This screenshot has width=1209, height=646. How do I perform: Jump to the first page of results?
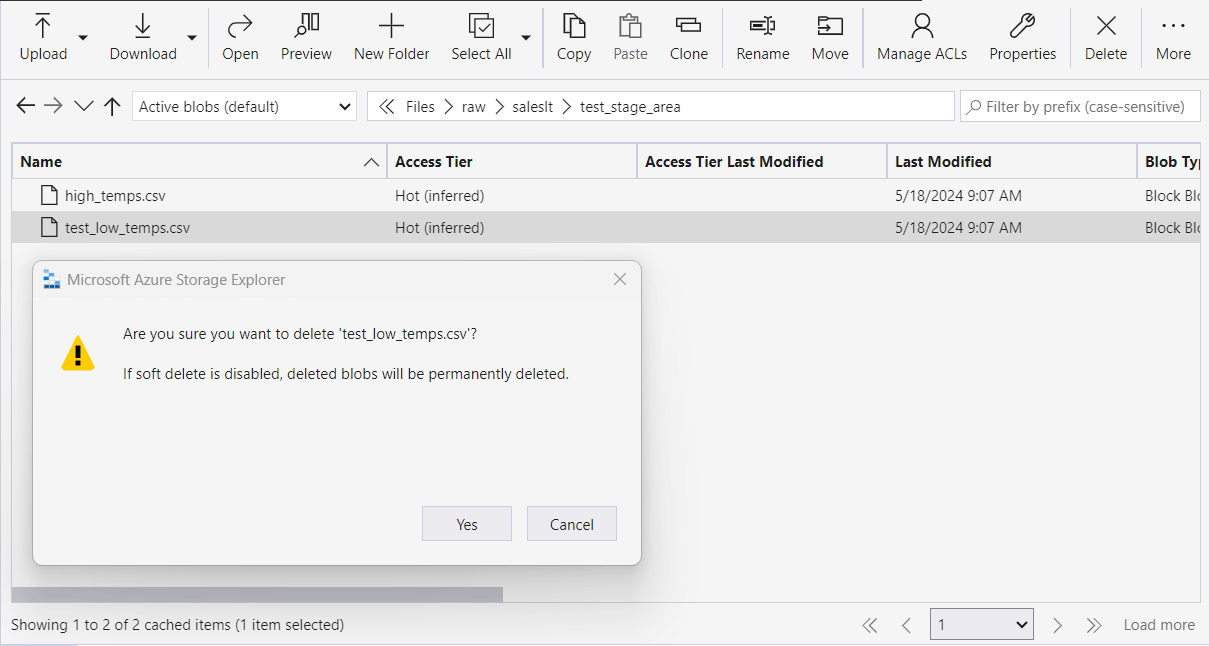(x=870, y=625)
